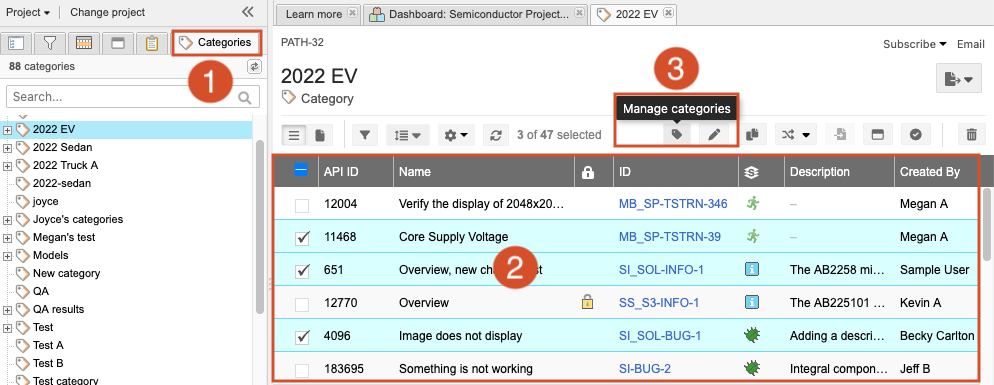Viewport: 994px width, 385px height.
Task: Click lock icon on Overview row 12770
Action: pyautogui.click(x=587, y=303)
